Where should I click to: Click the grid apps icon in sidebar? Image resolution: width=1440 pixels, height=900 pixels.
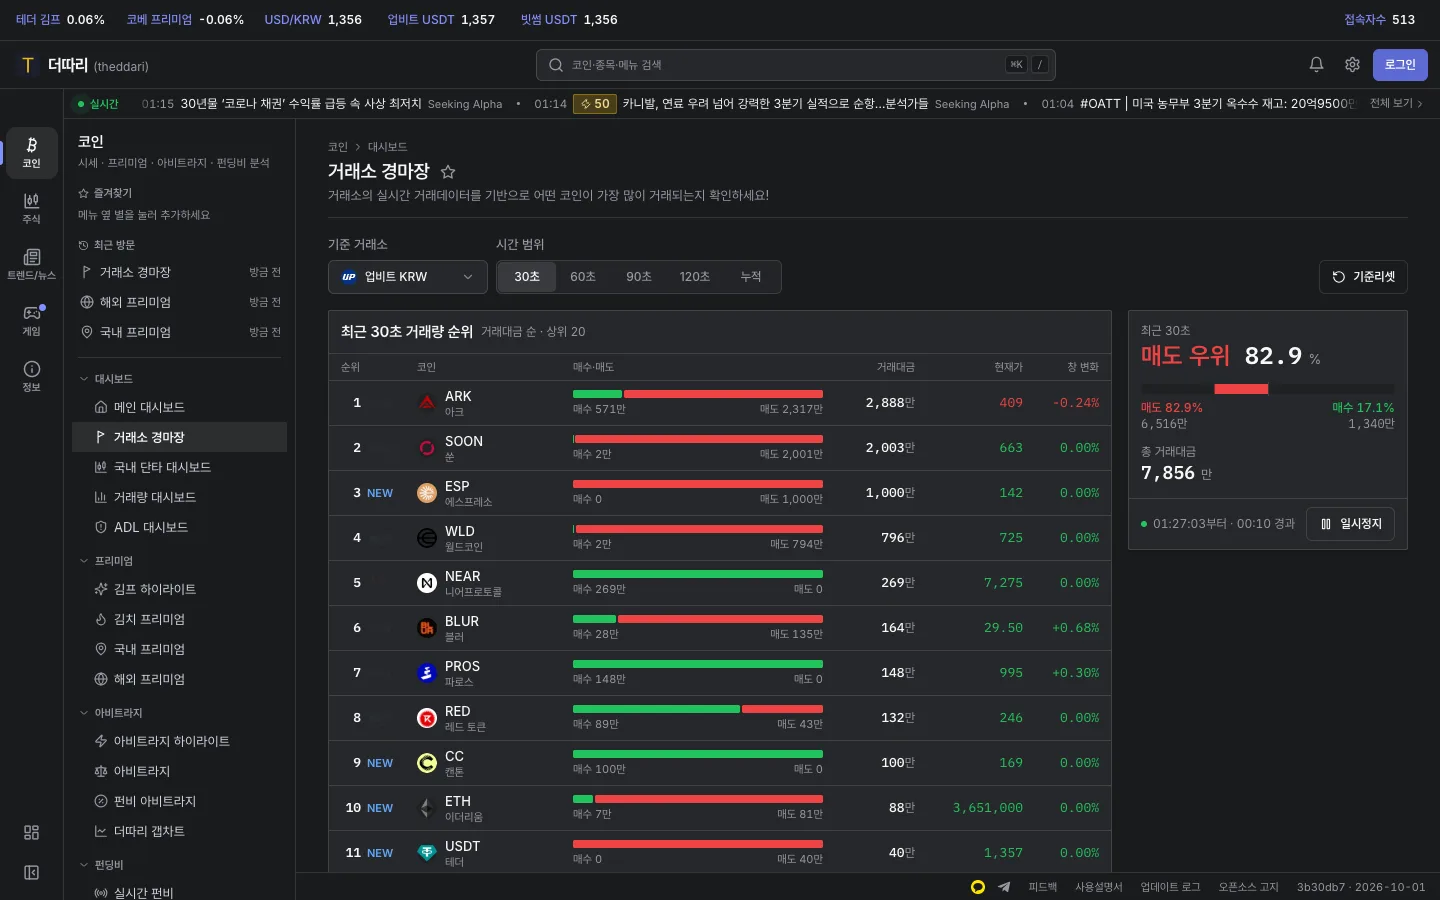[x=32, y=833]
